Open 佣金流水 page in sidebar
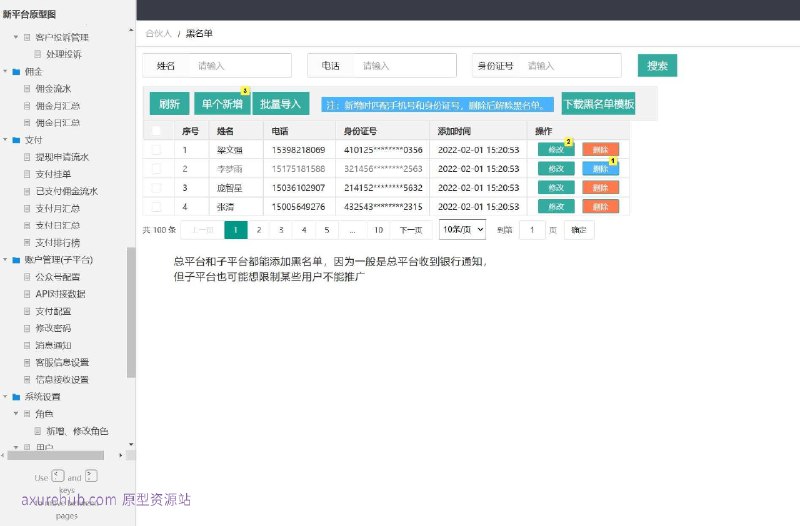The height and width of the screenshot is (526, 800). 53,88
